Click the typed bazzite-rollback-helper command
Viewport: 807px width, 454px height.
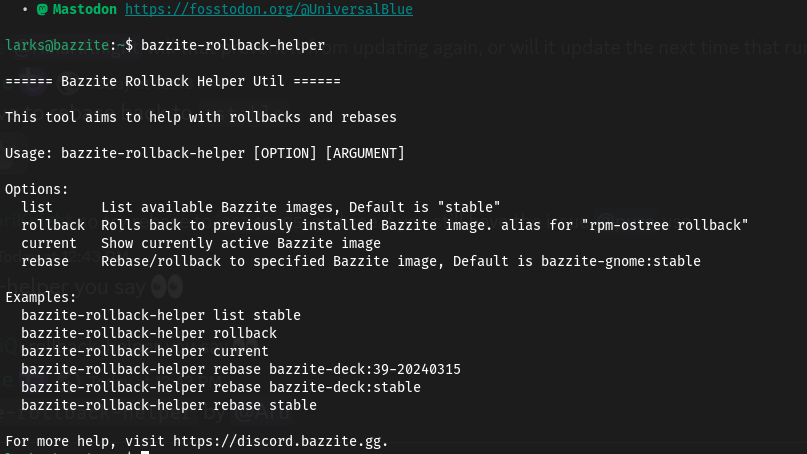(233, 45)
